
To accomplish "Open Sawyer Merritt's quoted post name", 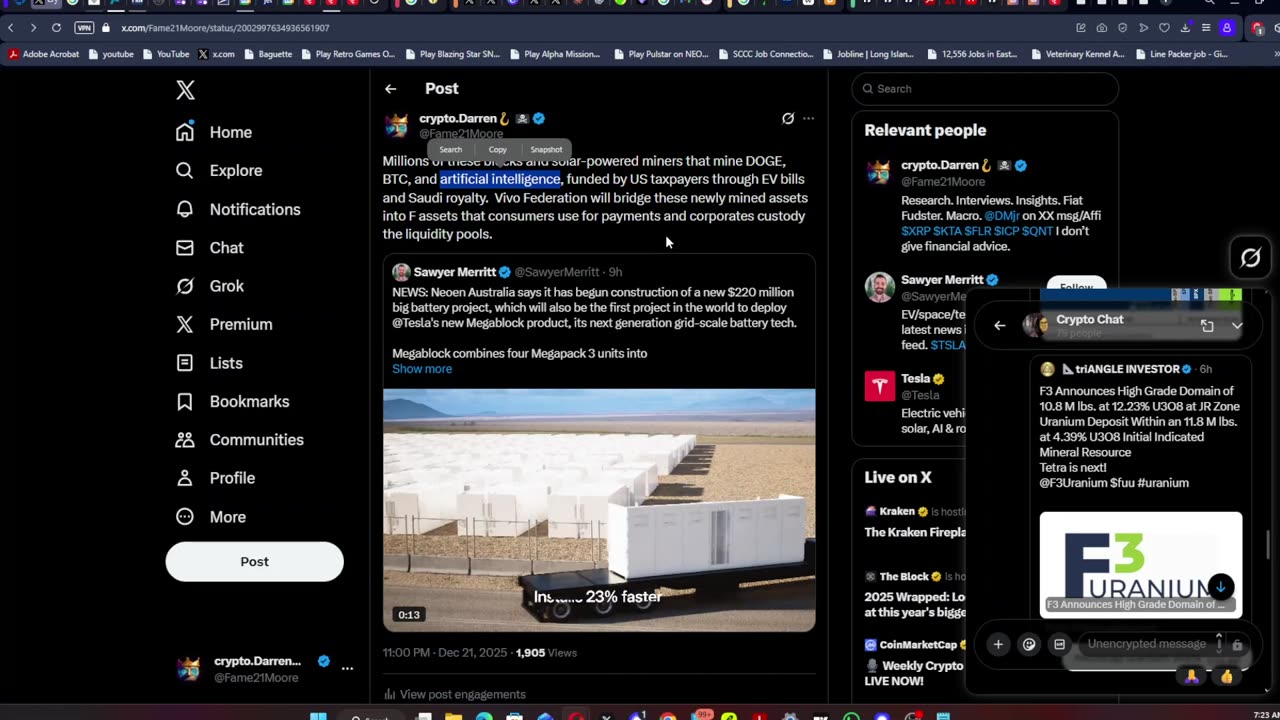I will tap(455, 272).
